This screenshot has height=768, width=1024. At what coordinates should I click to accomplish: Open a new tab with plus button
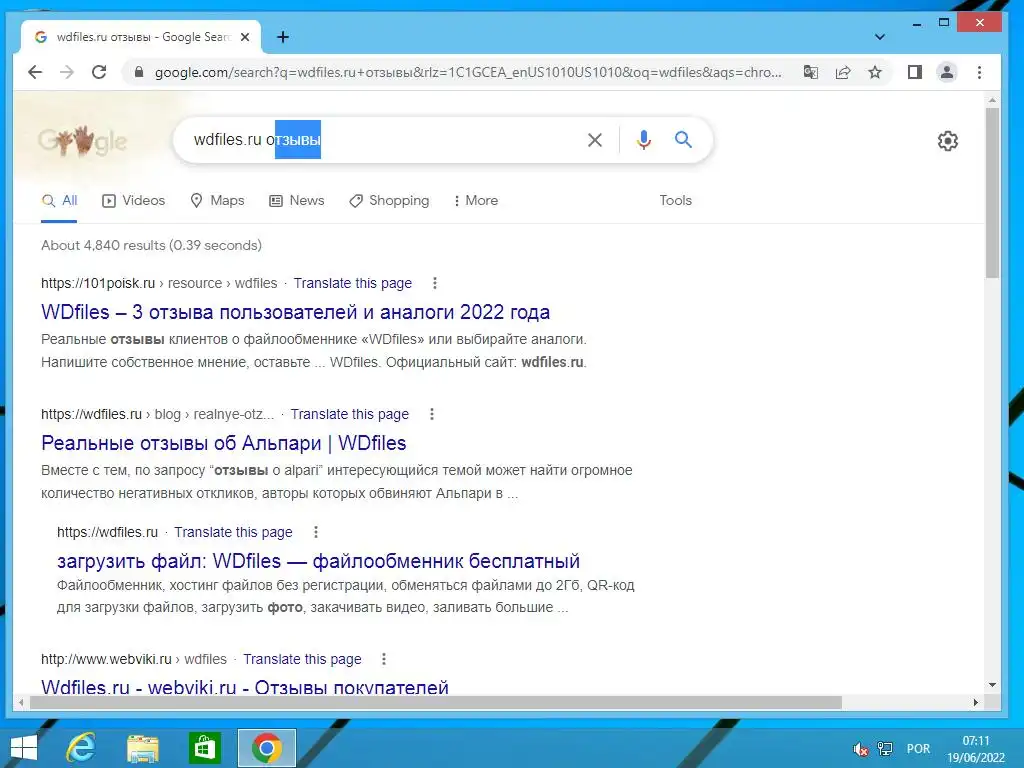tap(283, 37)
